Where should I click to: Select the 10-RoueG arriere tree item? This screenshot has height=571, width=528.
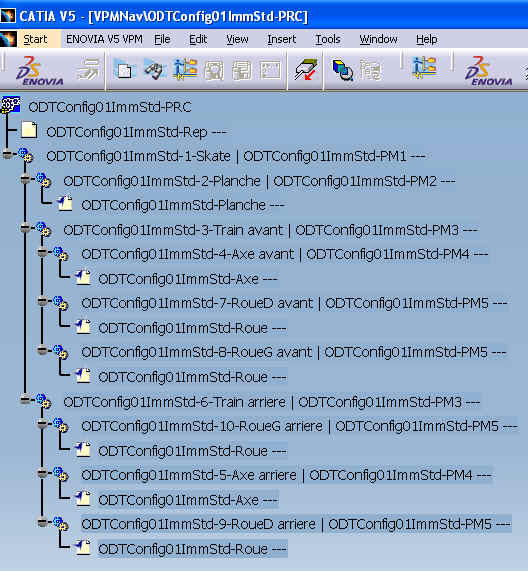coord(299,426)
